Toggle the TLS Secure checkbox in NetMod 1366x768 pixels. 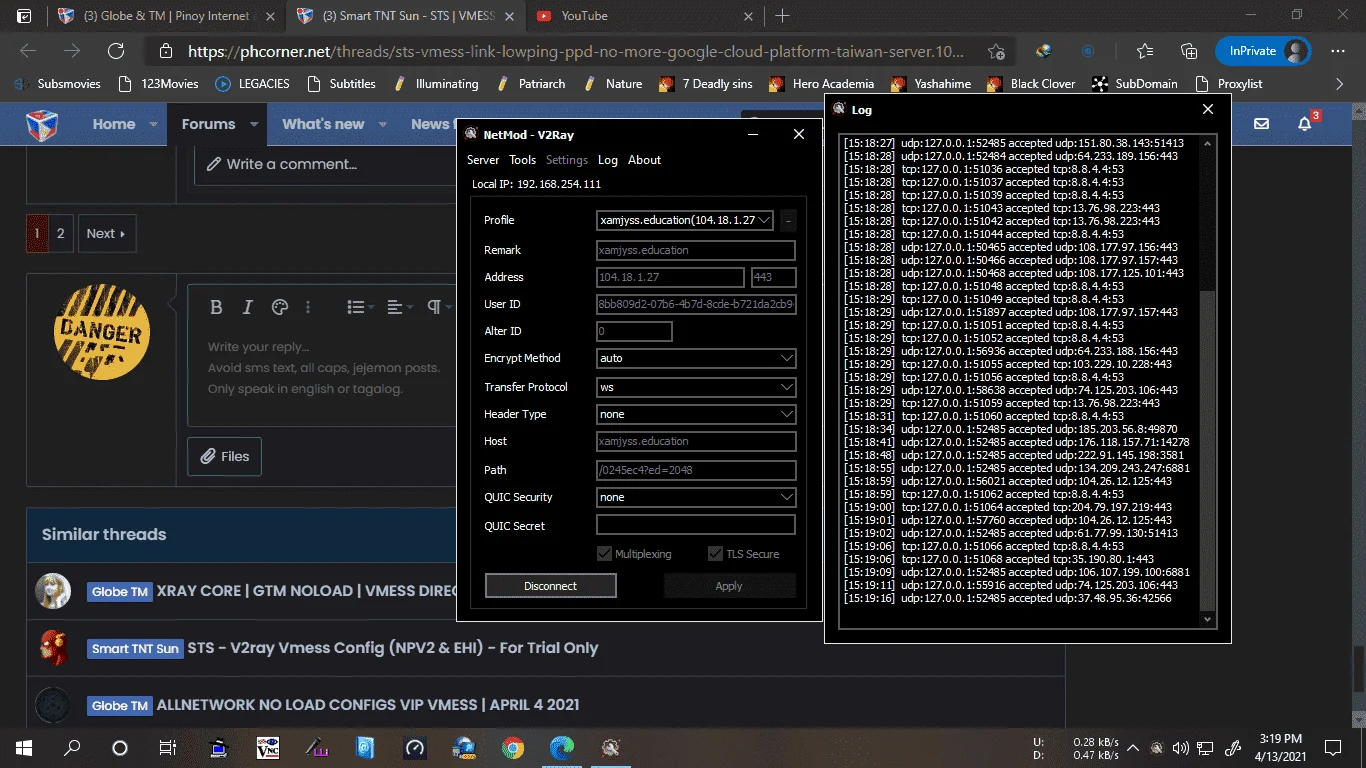715,554
